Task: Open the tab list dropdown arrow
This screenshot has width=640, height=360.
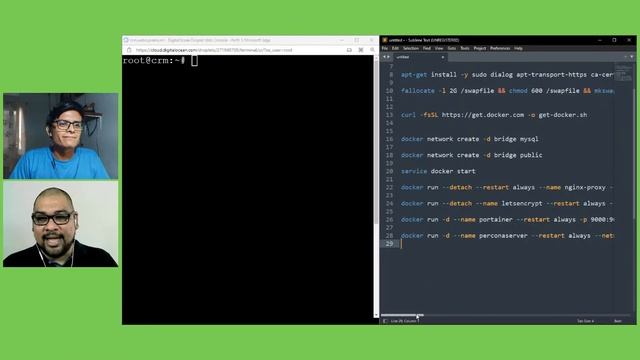Action: click(x=632, y=57)
